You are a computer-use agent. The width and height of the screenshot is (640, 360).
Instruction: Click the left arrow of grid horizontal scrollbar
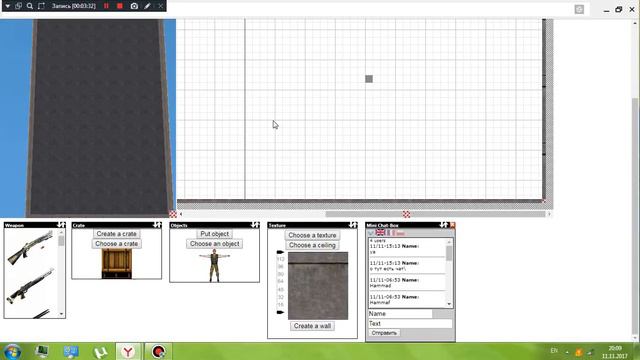(181, 214)
